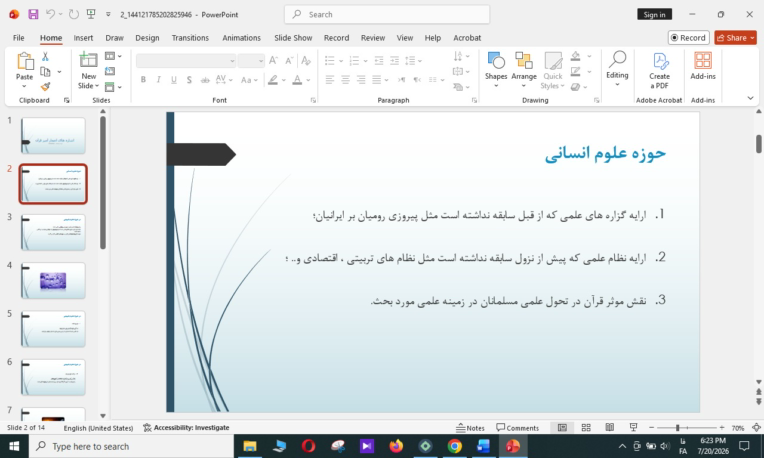Screen dimensions: 764x458
Task: Open the Line Spacing dropdown
Action: tap(414, 60)
